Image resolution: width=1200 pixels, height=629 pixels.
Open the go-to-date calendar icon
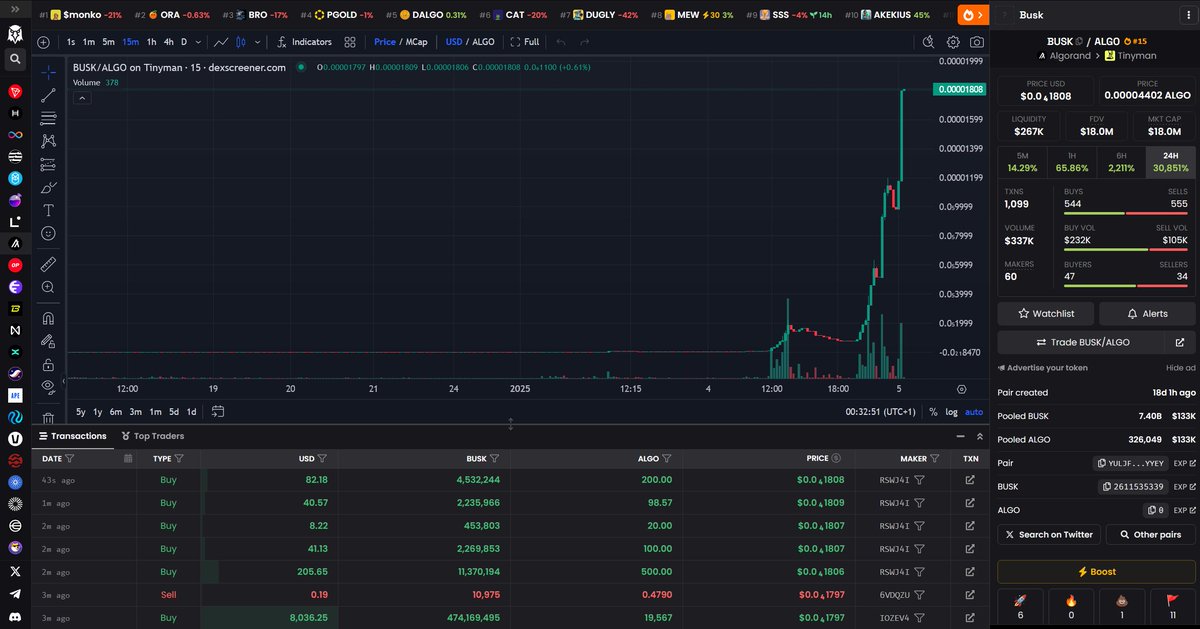[218, 411]
